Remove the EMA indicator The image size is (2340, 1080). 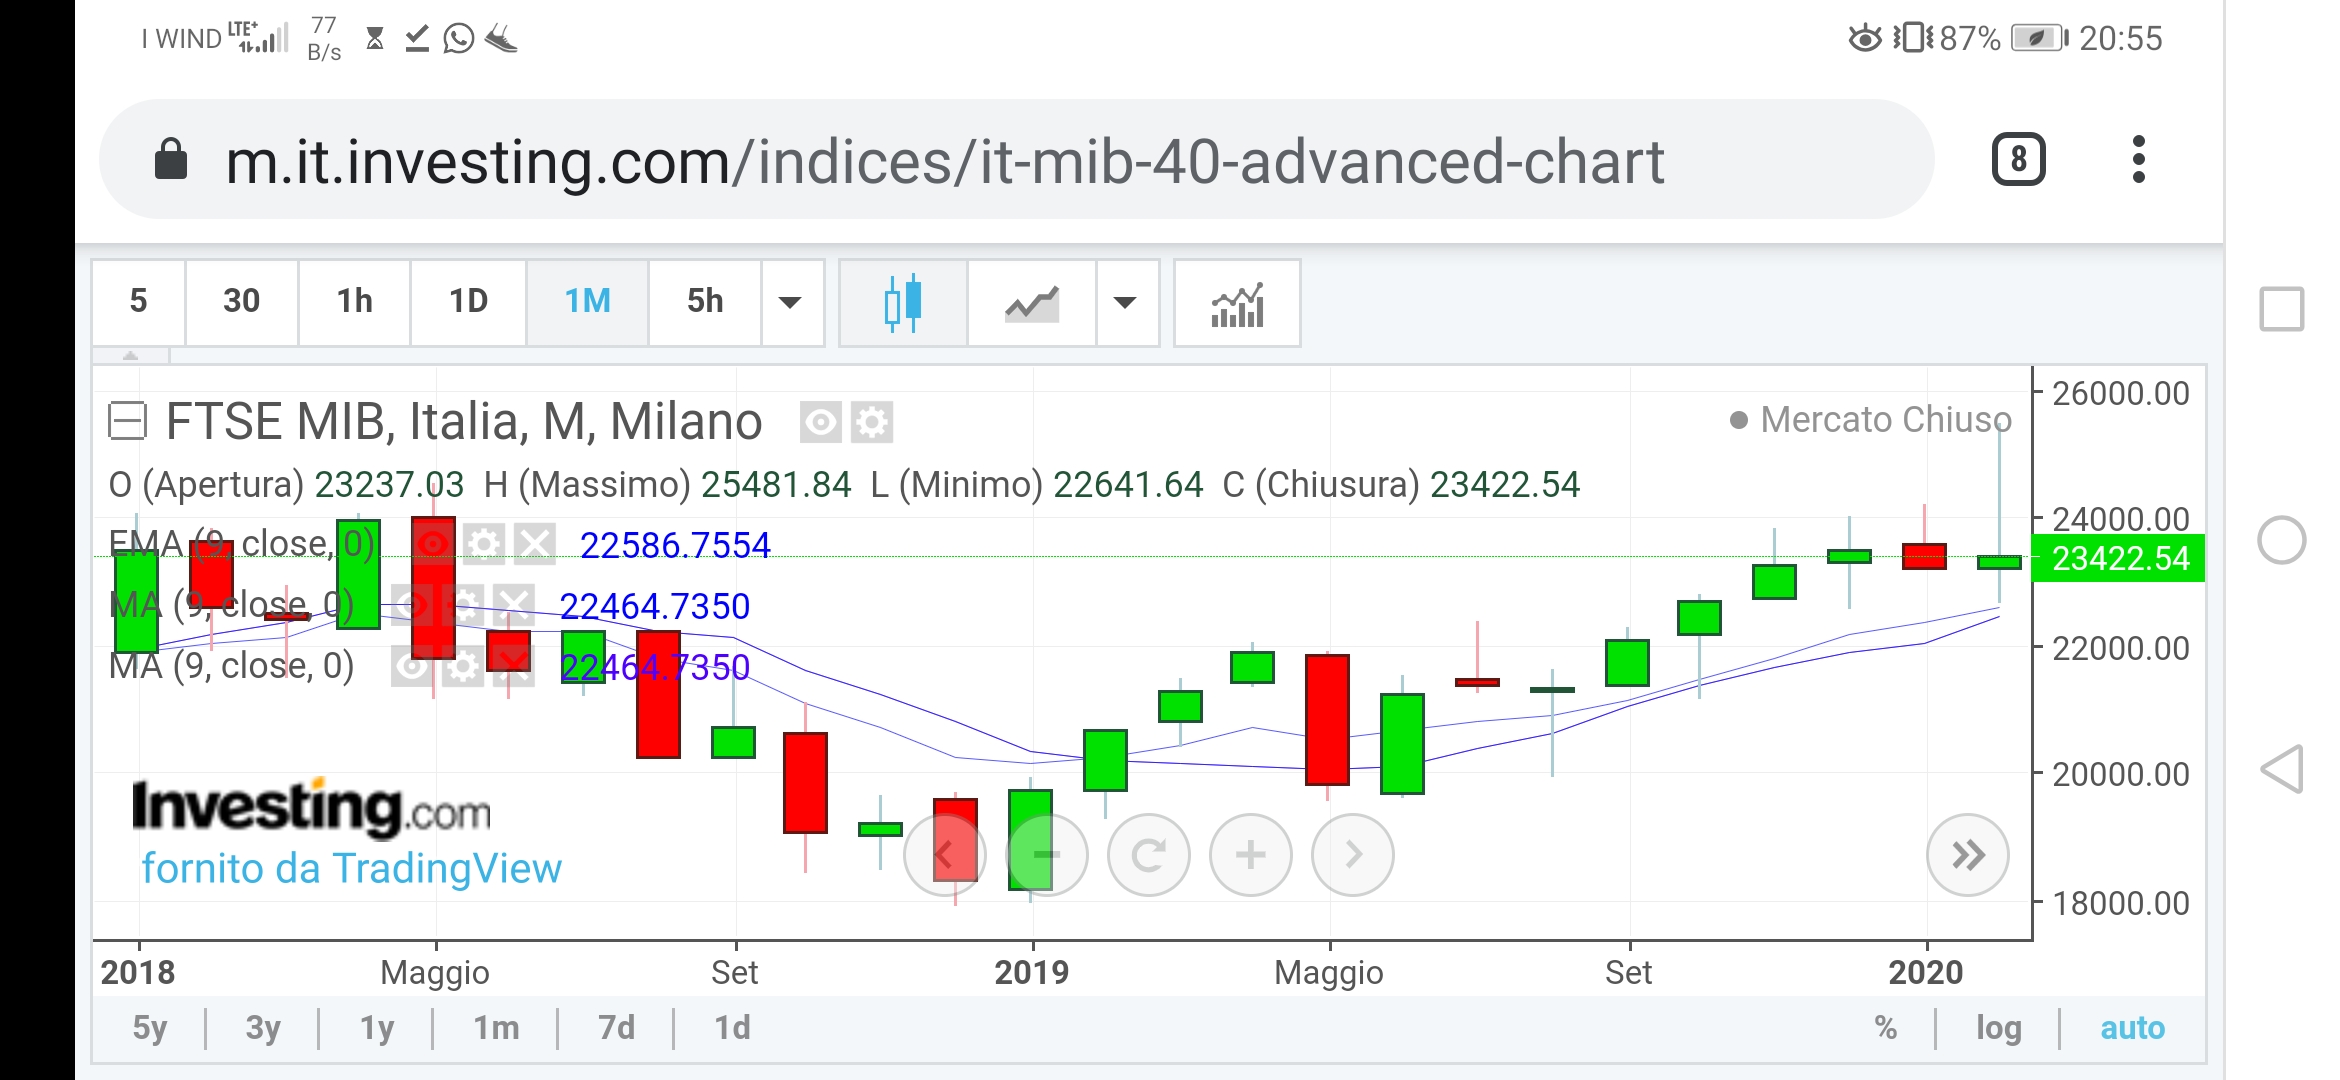click(x=535, y=544)
